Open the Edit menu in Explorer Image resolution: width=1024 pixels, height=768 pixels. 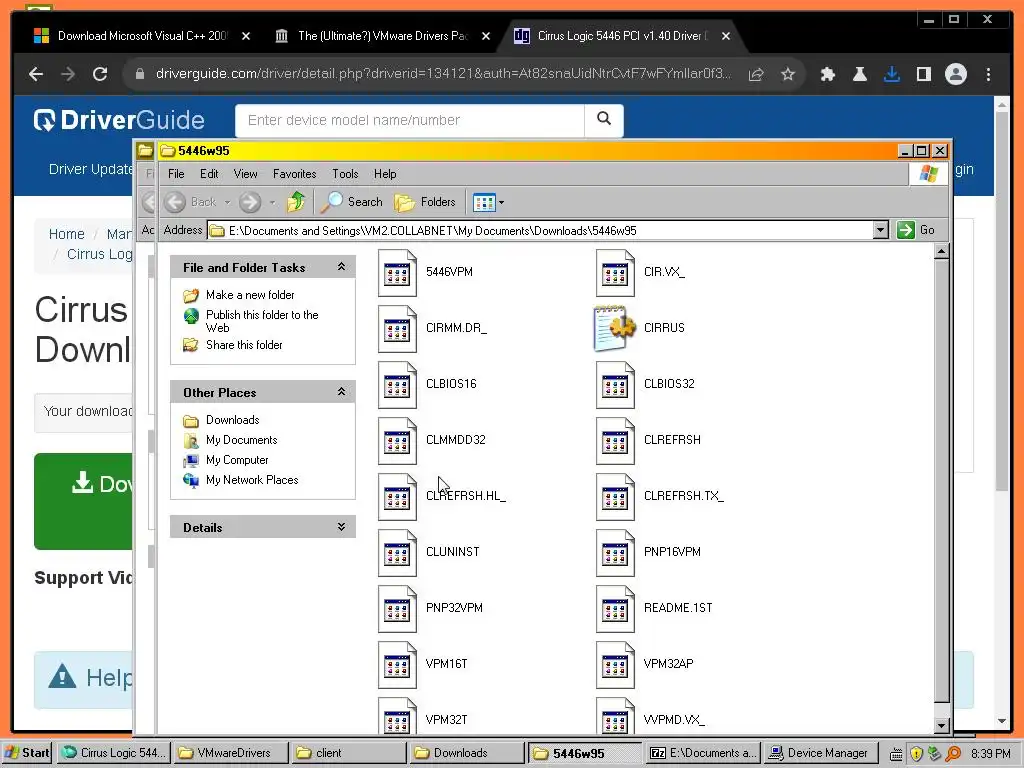point(209,174)
